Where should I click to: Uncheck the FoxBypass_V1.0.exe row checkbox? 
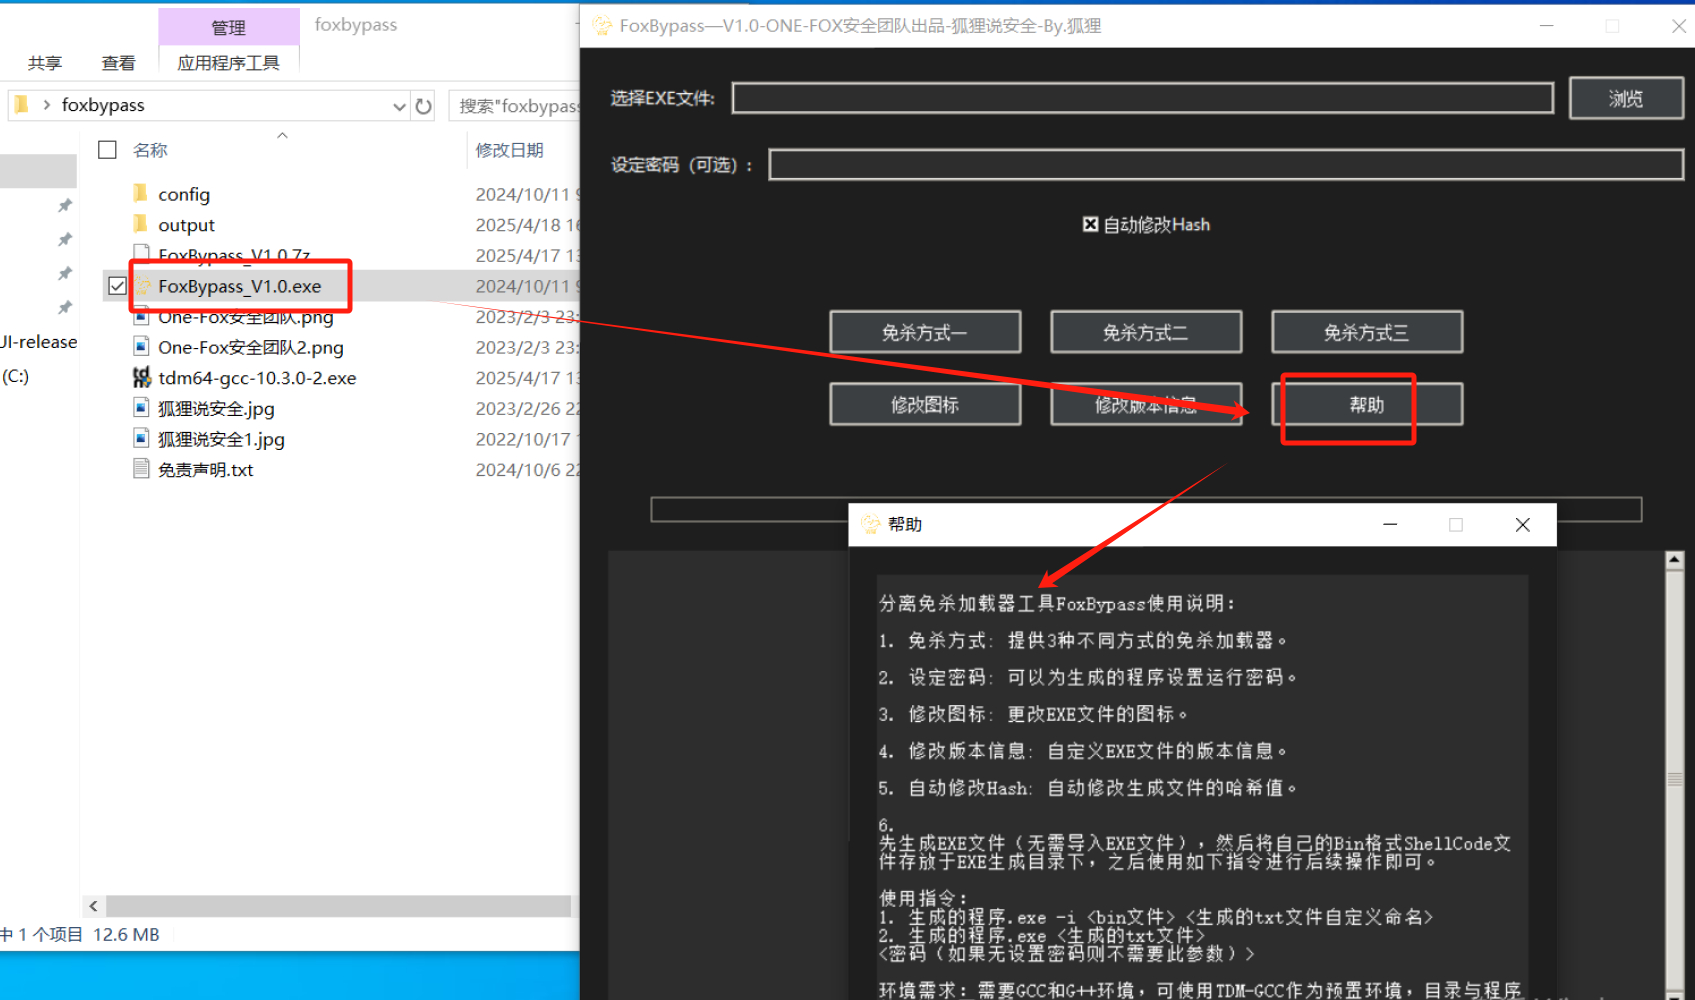point(117,286)
